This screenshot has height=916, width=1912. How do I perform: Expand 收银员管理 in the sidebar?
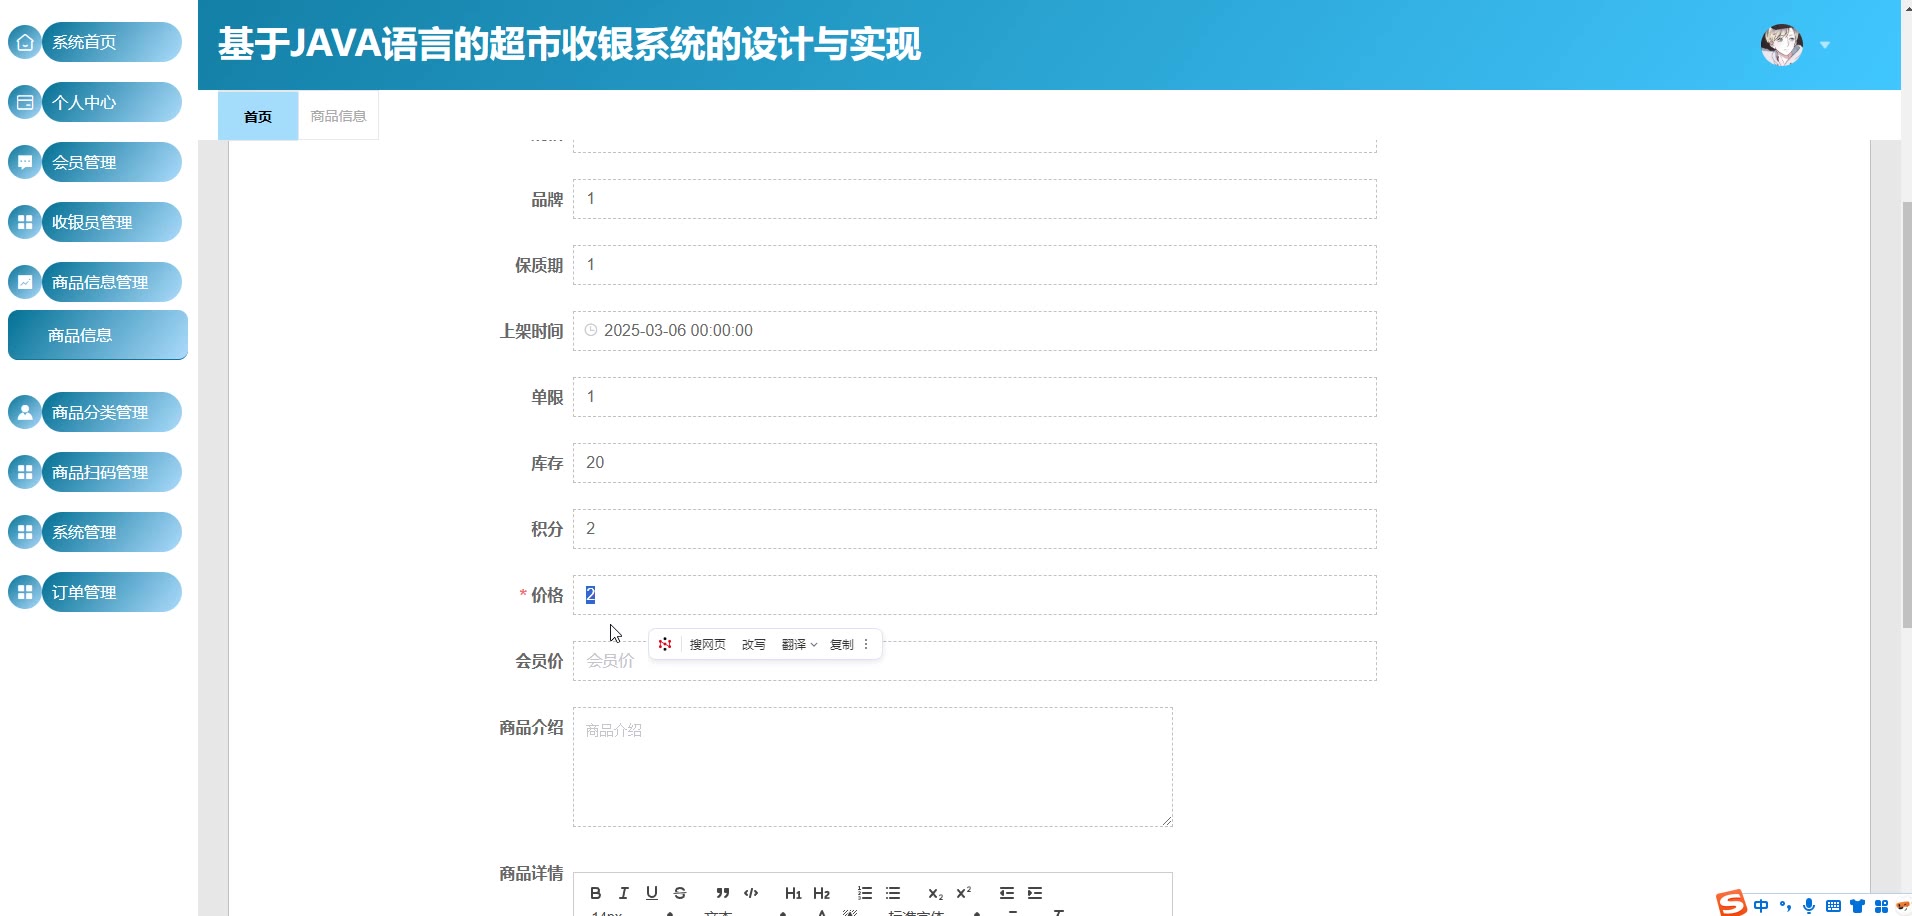tap(111, 222)
